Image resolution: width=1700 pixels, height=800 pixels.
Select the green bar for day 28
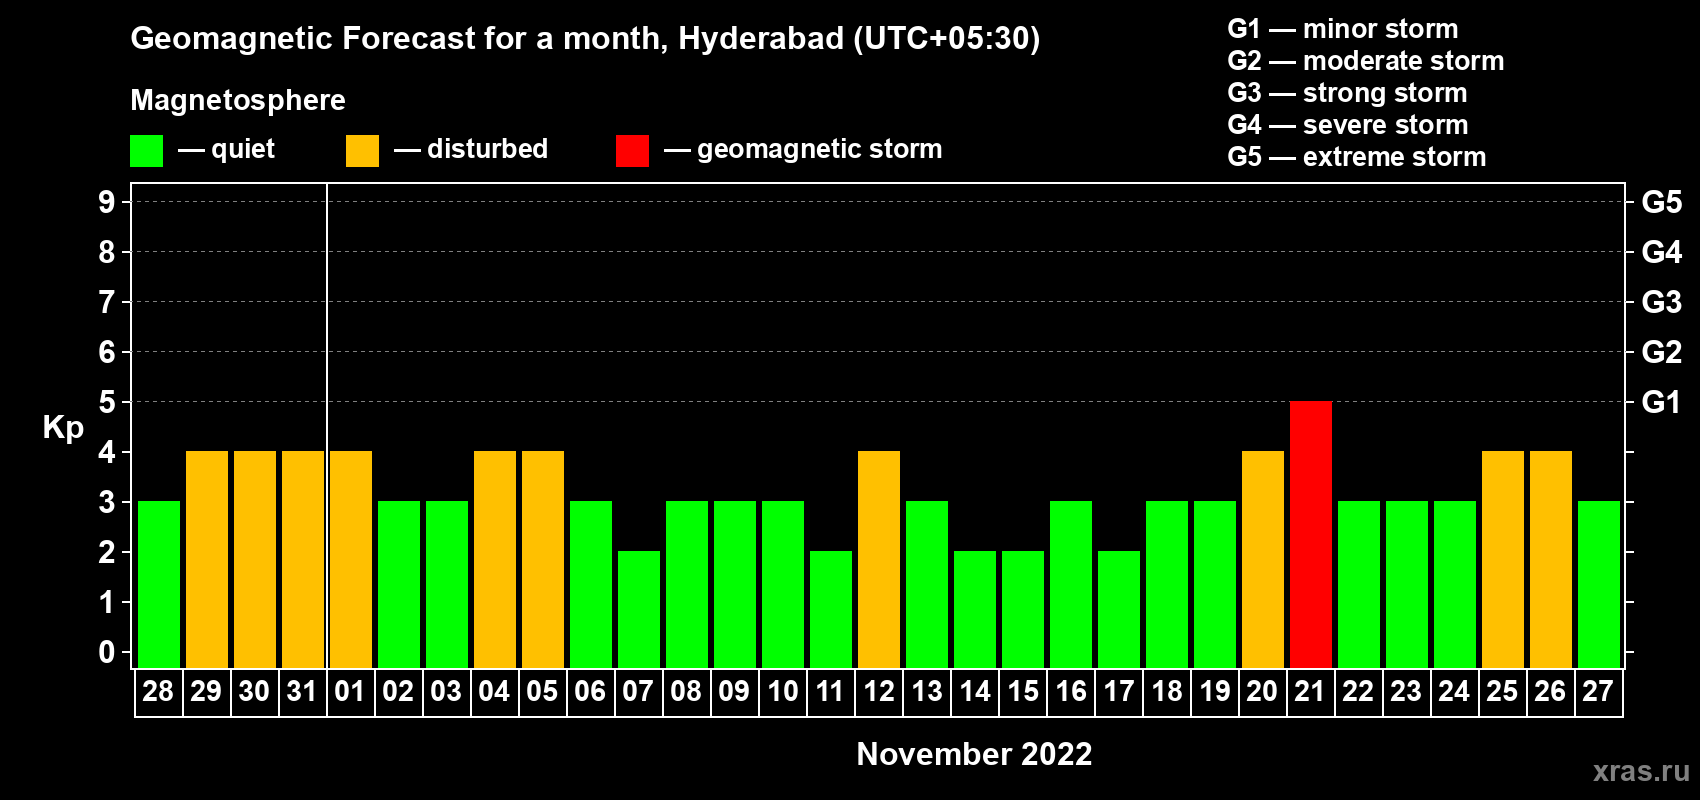(159, 584)
